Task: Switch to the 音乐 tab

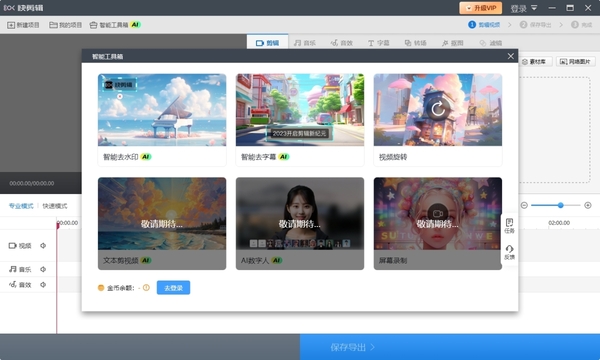Action: tap(305, 43)
